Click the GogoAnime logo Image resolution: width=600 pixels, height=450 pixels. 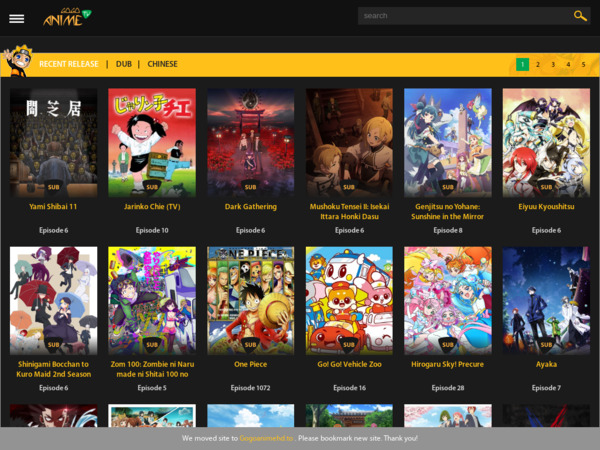click(67, 17)
